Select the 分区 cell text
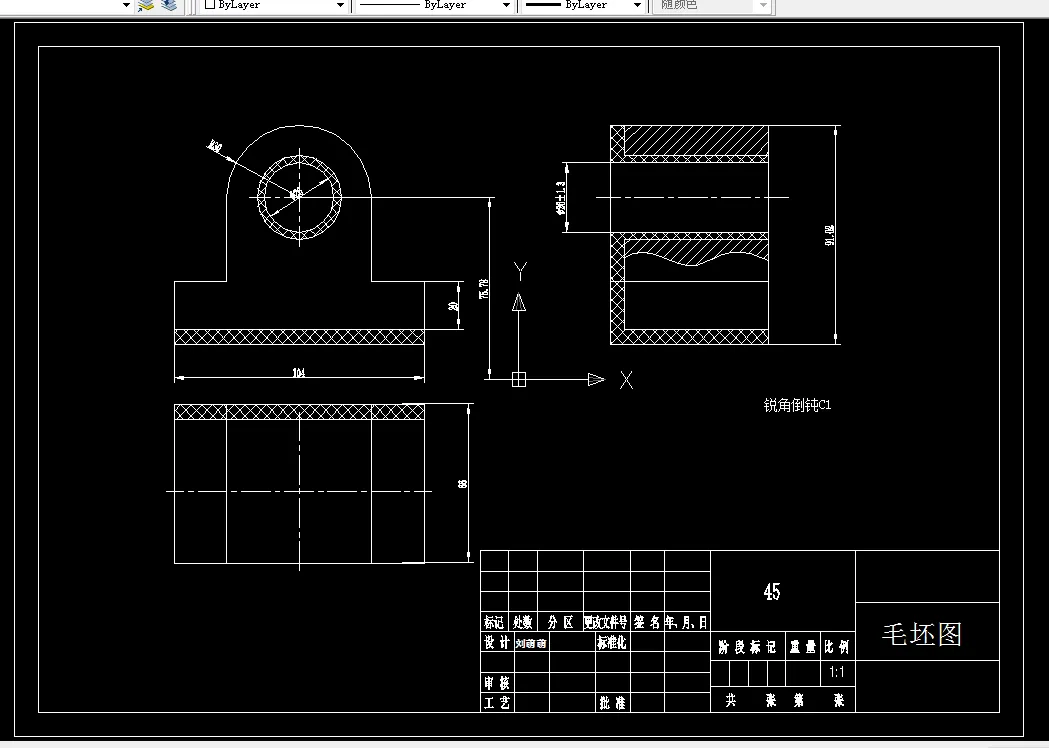 (x=560, y=622)
